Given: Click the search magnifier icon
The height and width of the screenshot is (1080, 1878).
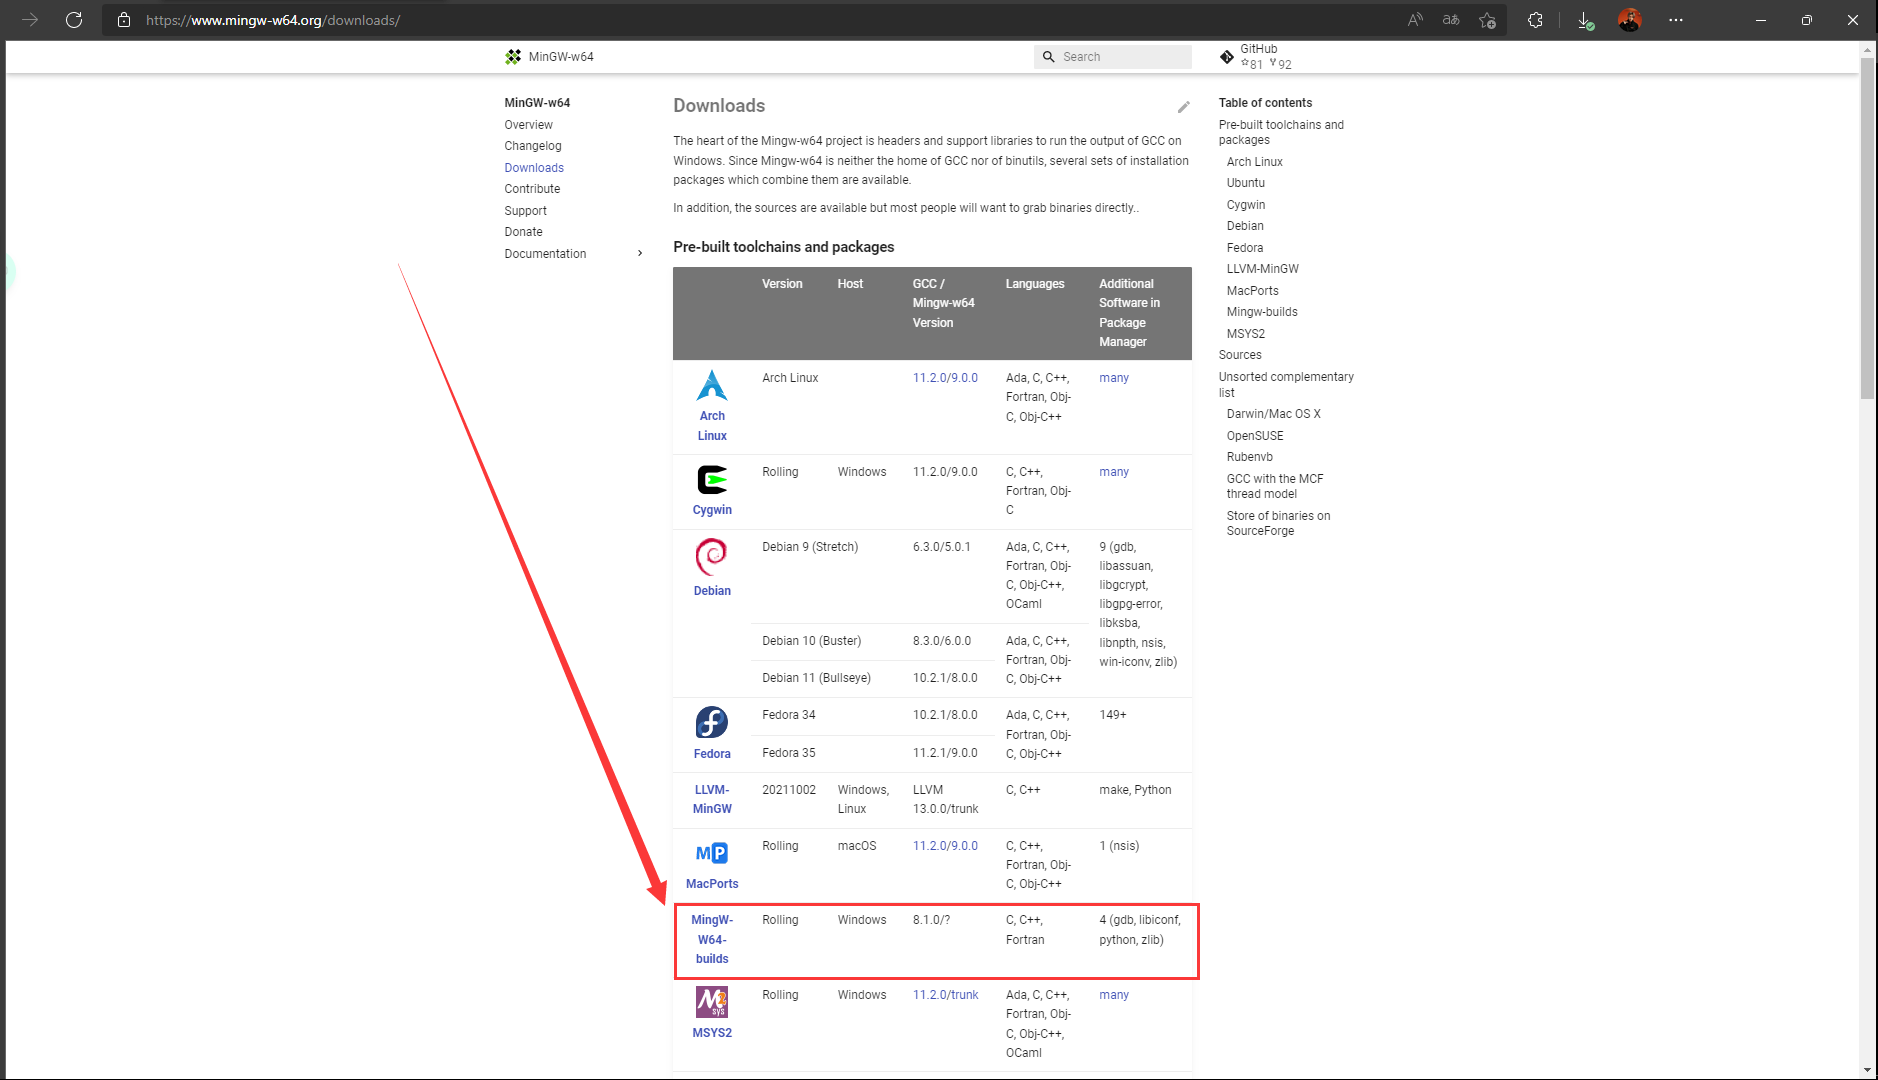Looking at the screenshot, I should point(1049,57).
